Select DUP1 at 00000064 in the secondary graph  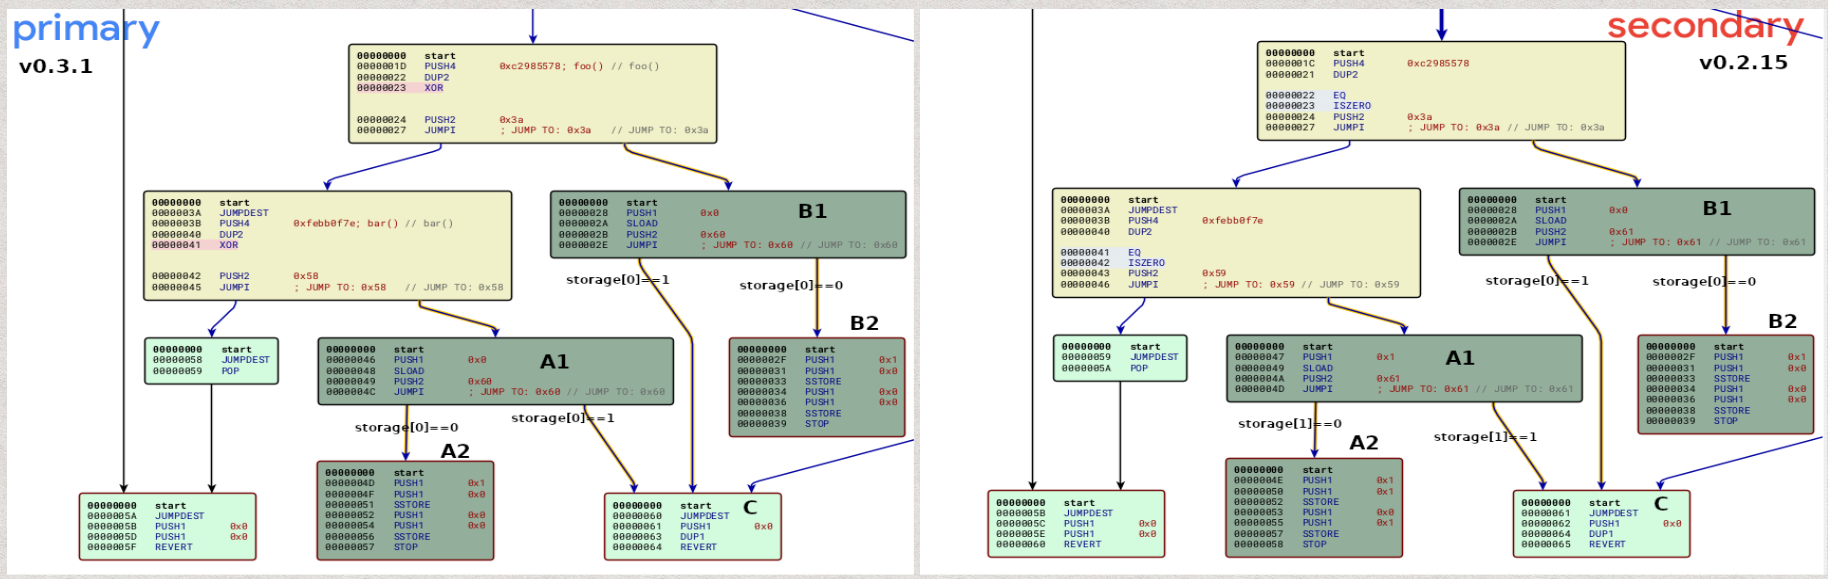pyautogui.click(x=1567, y=534)
